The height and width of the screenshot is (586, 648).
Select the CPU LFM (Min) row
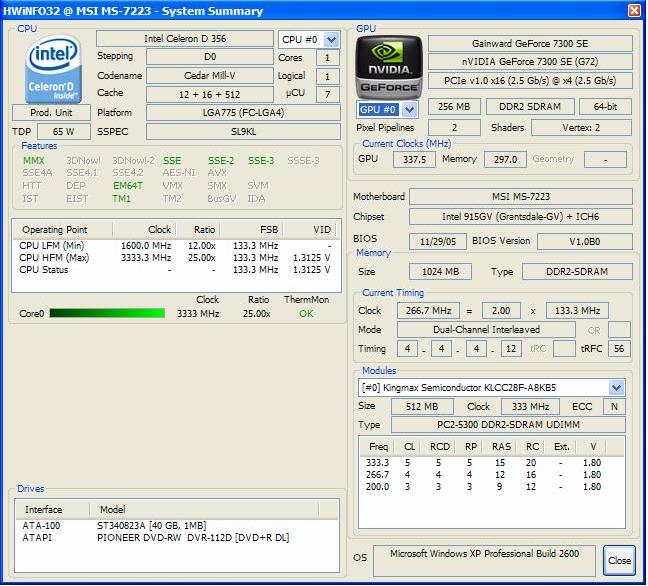[x=176, y=245]
